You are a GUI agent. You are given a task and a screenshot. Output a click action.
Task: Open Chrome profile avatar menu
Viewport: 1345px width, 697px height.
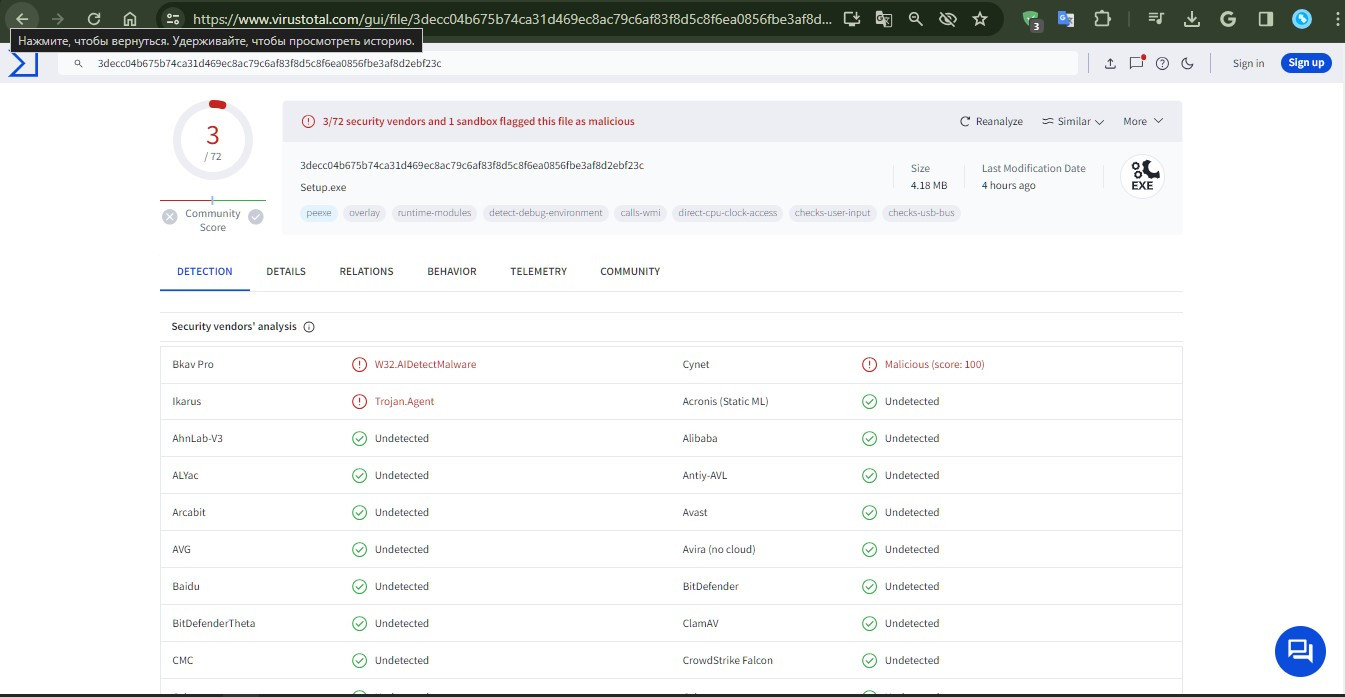pyautogui.click(x=1301, y=19)
